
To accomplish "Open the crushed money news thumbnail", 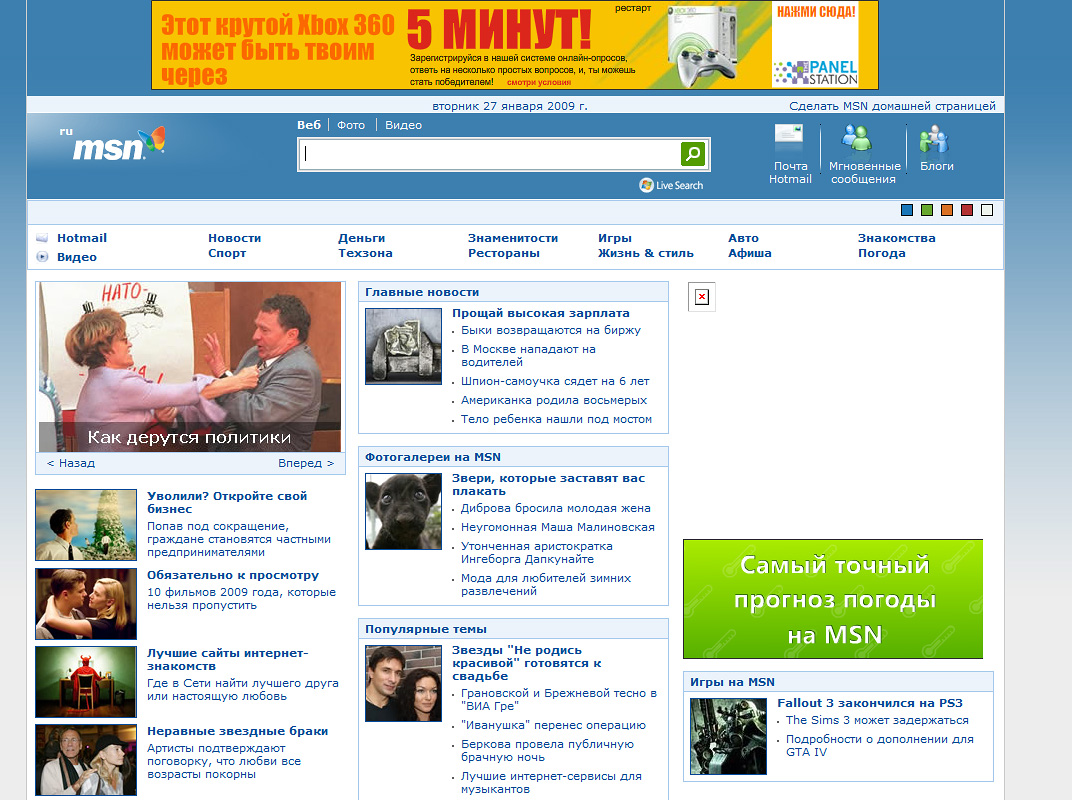I will [403, 346].
